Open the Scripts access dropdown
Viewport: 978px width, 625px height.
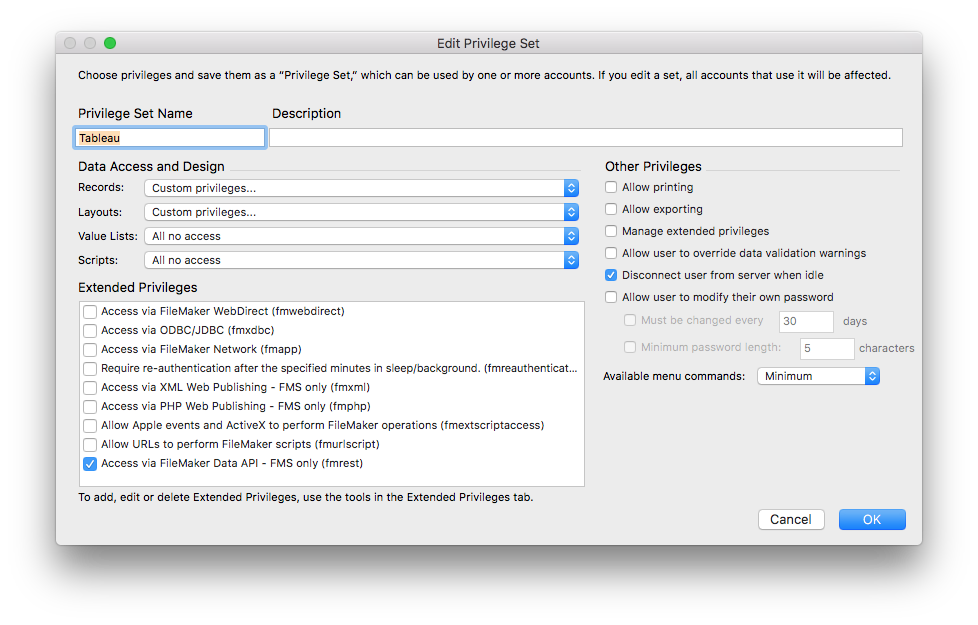coord(361,260)
